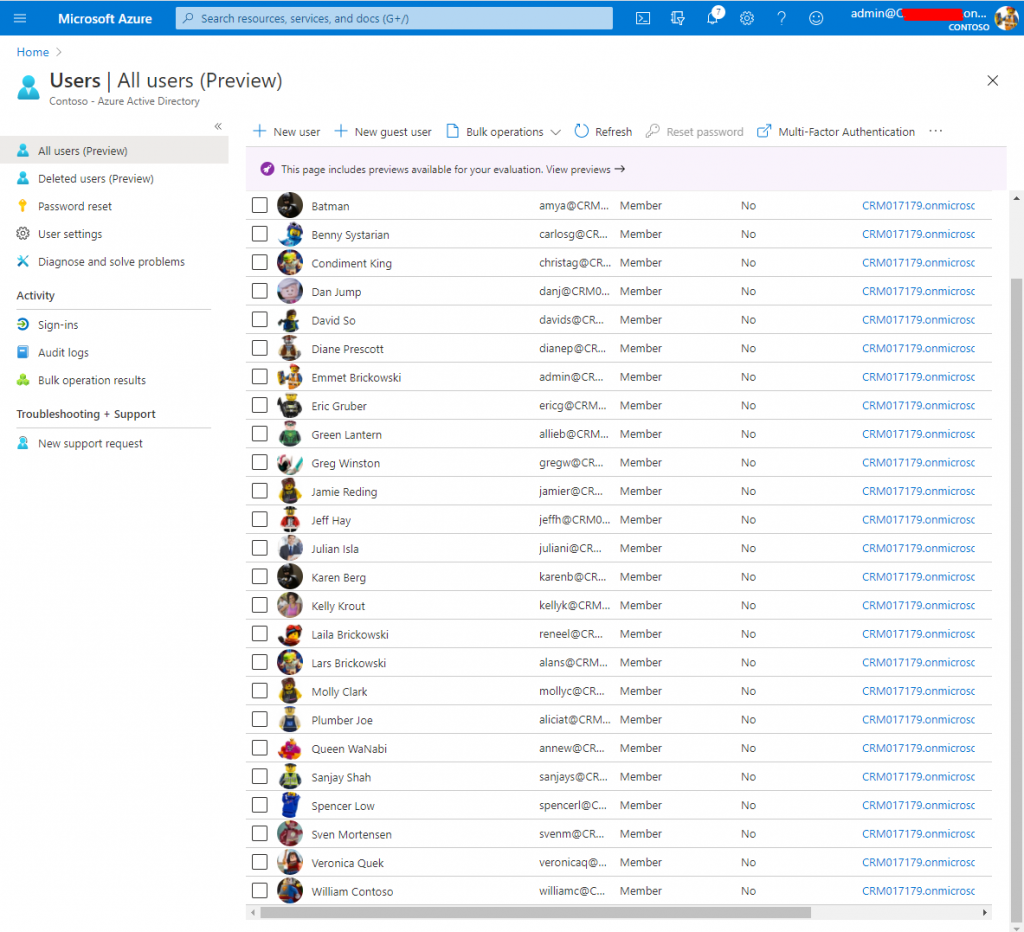This screenshot has height=932, width=1024.
Task: Check the Green Lantern row checkbox
Action: [260, 434]
